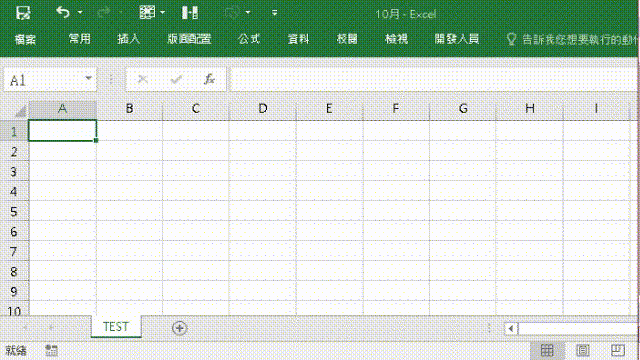Select column H header
This screenshot has height=360, width=640.
(529, 109)
